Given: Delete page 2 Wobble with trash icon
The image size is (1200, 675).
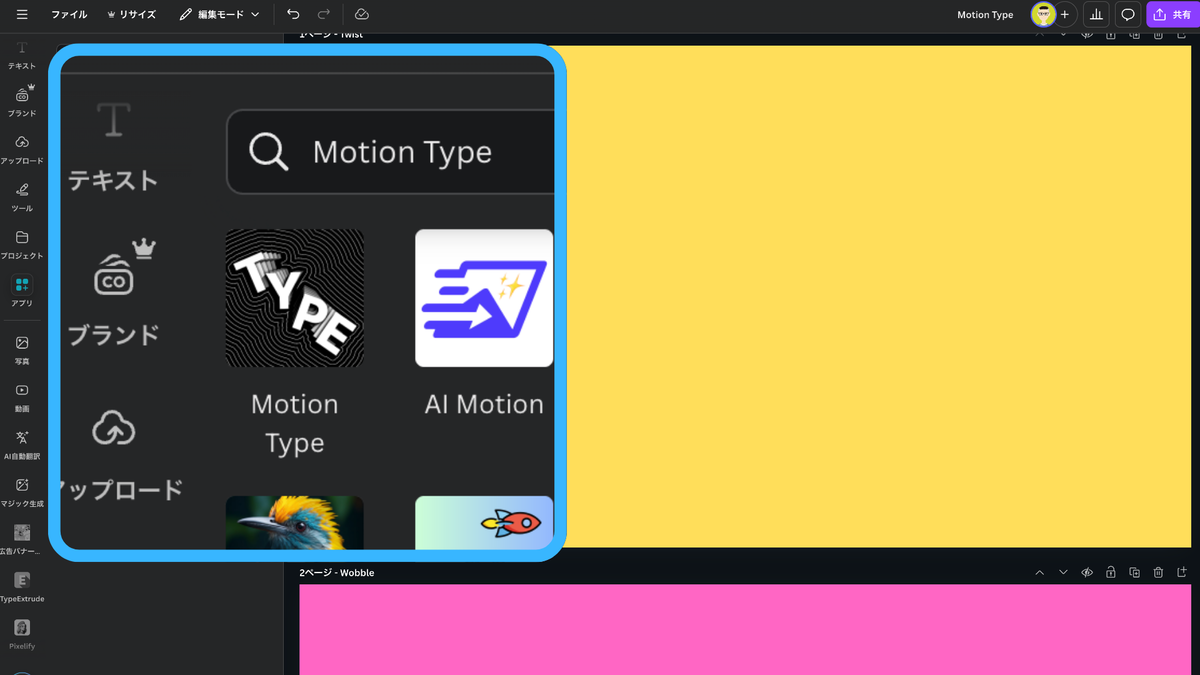Looking at the screenshot, I should click(1158, 573).
